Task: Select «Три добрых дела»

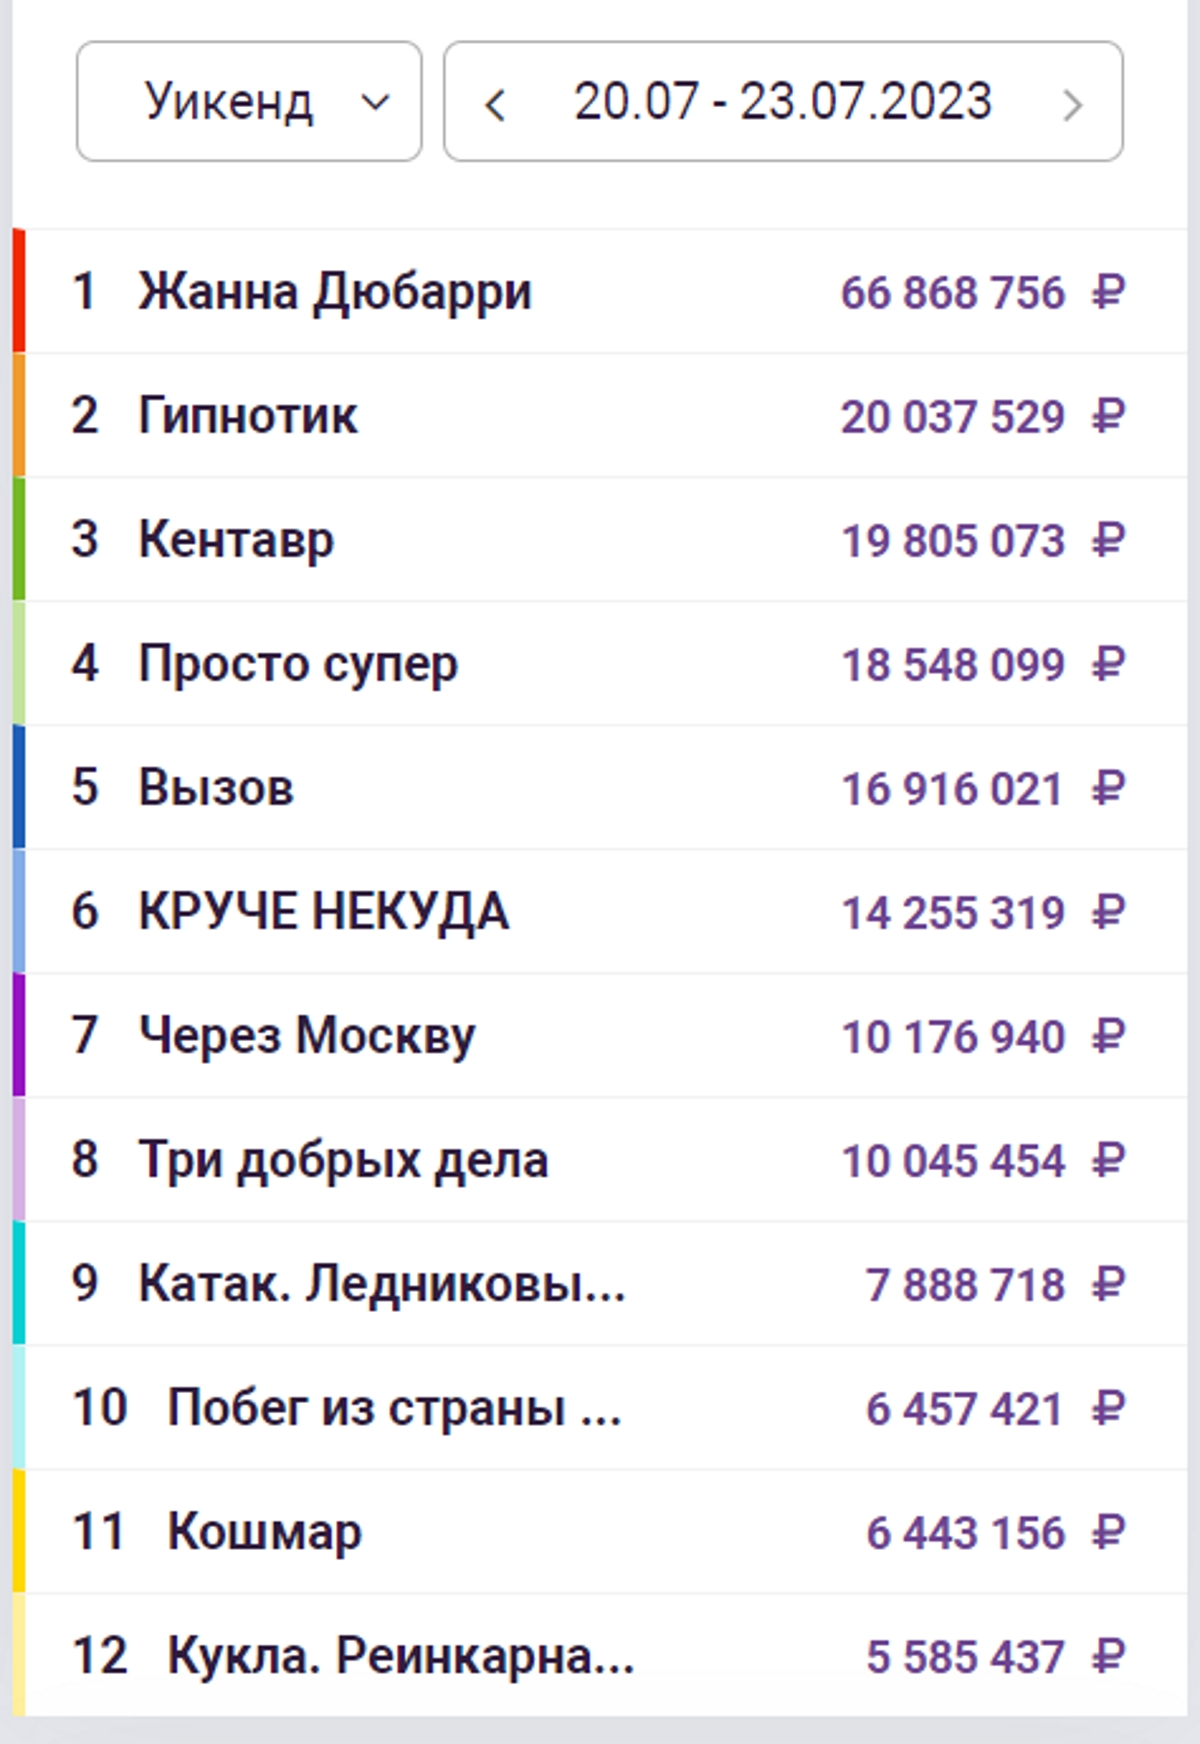Action: tap(342, 1160)
